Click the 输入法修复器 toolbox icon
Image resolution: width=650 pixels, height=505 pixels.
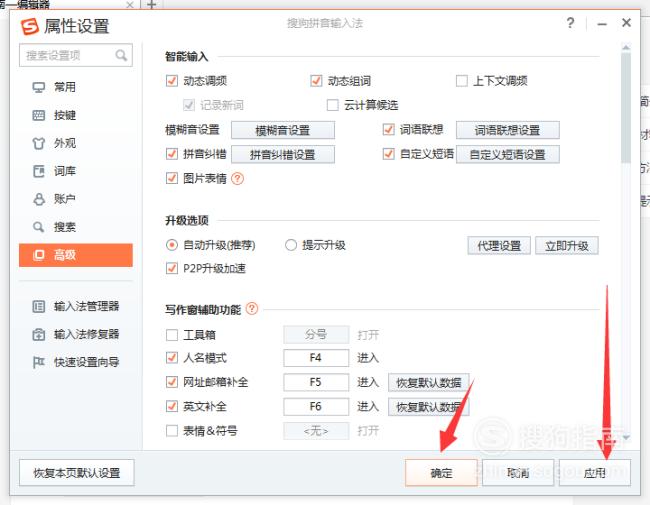coord(39,335)
